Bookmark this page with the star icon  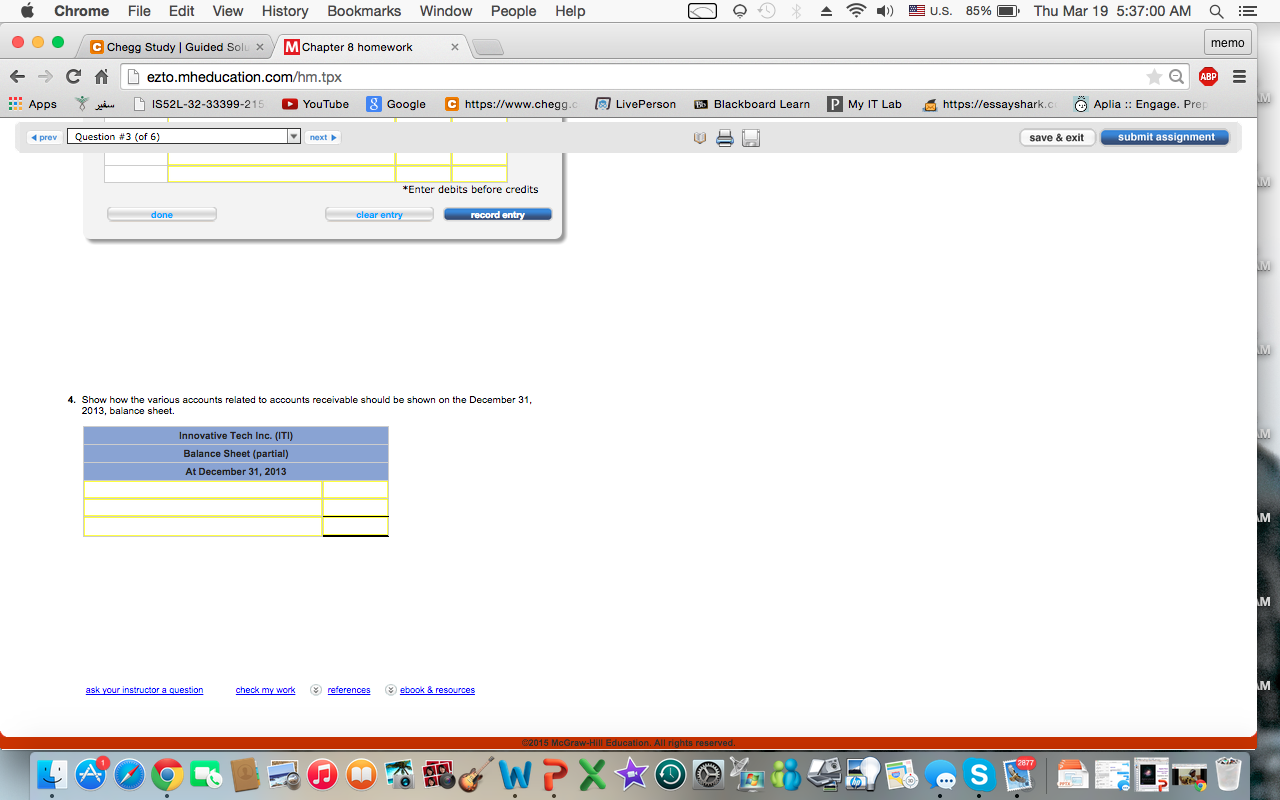pyautogui.click(x=1154, y=77)
